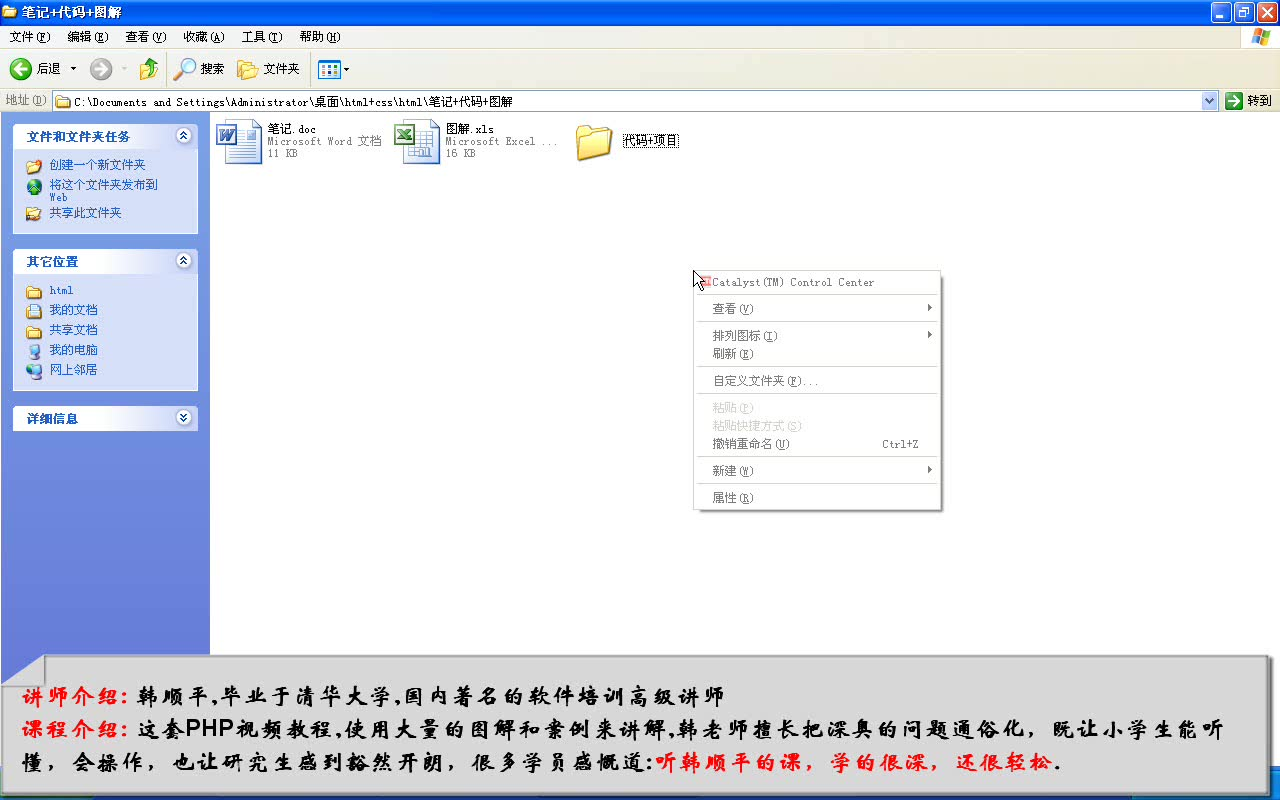Click the Up folder toolbar icon
The image size is (1280, 800).
[x=148, y=68]
